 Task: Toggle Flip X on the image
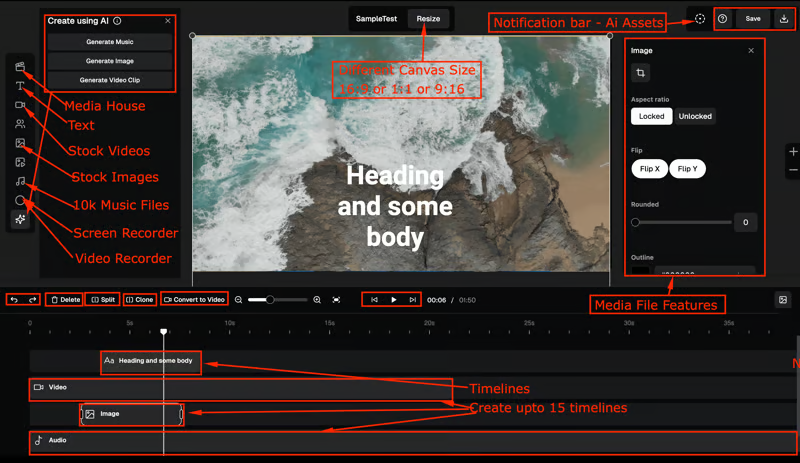(x=649, y=169)
